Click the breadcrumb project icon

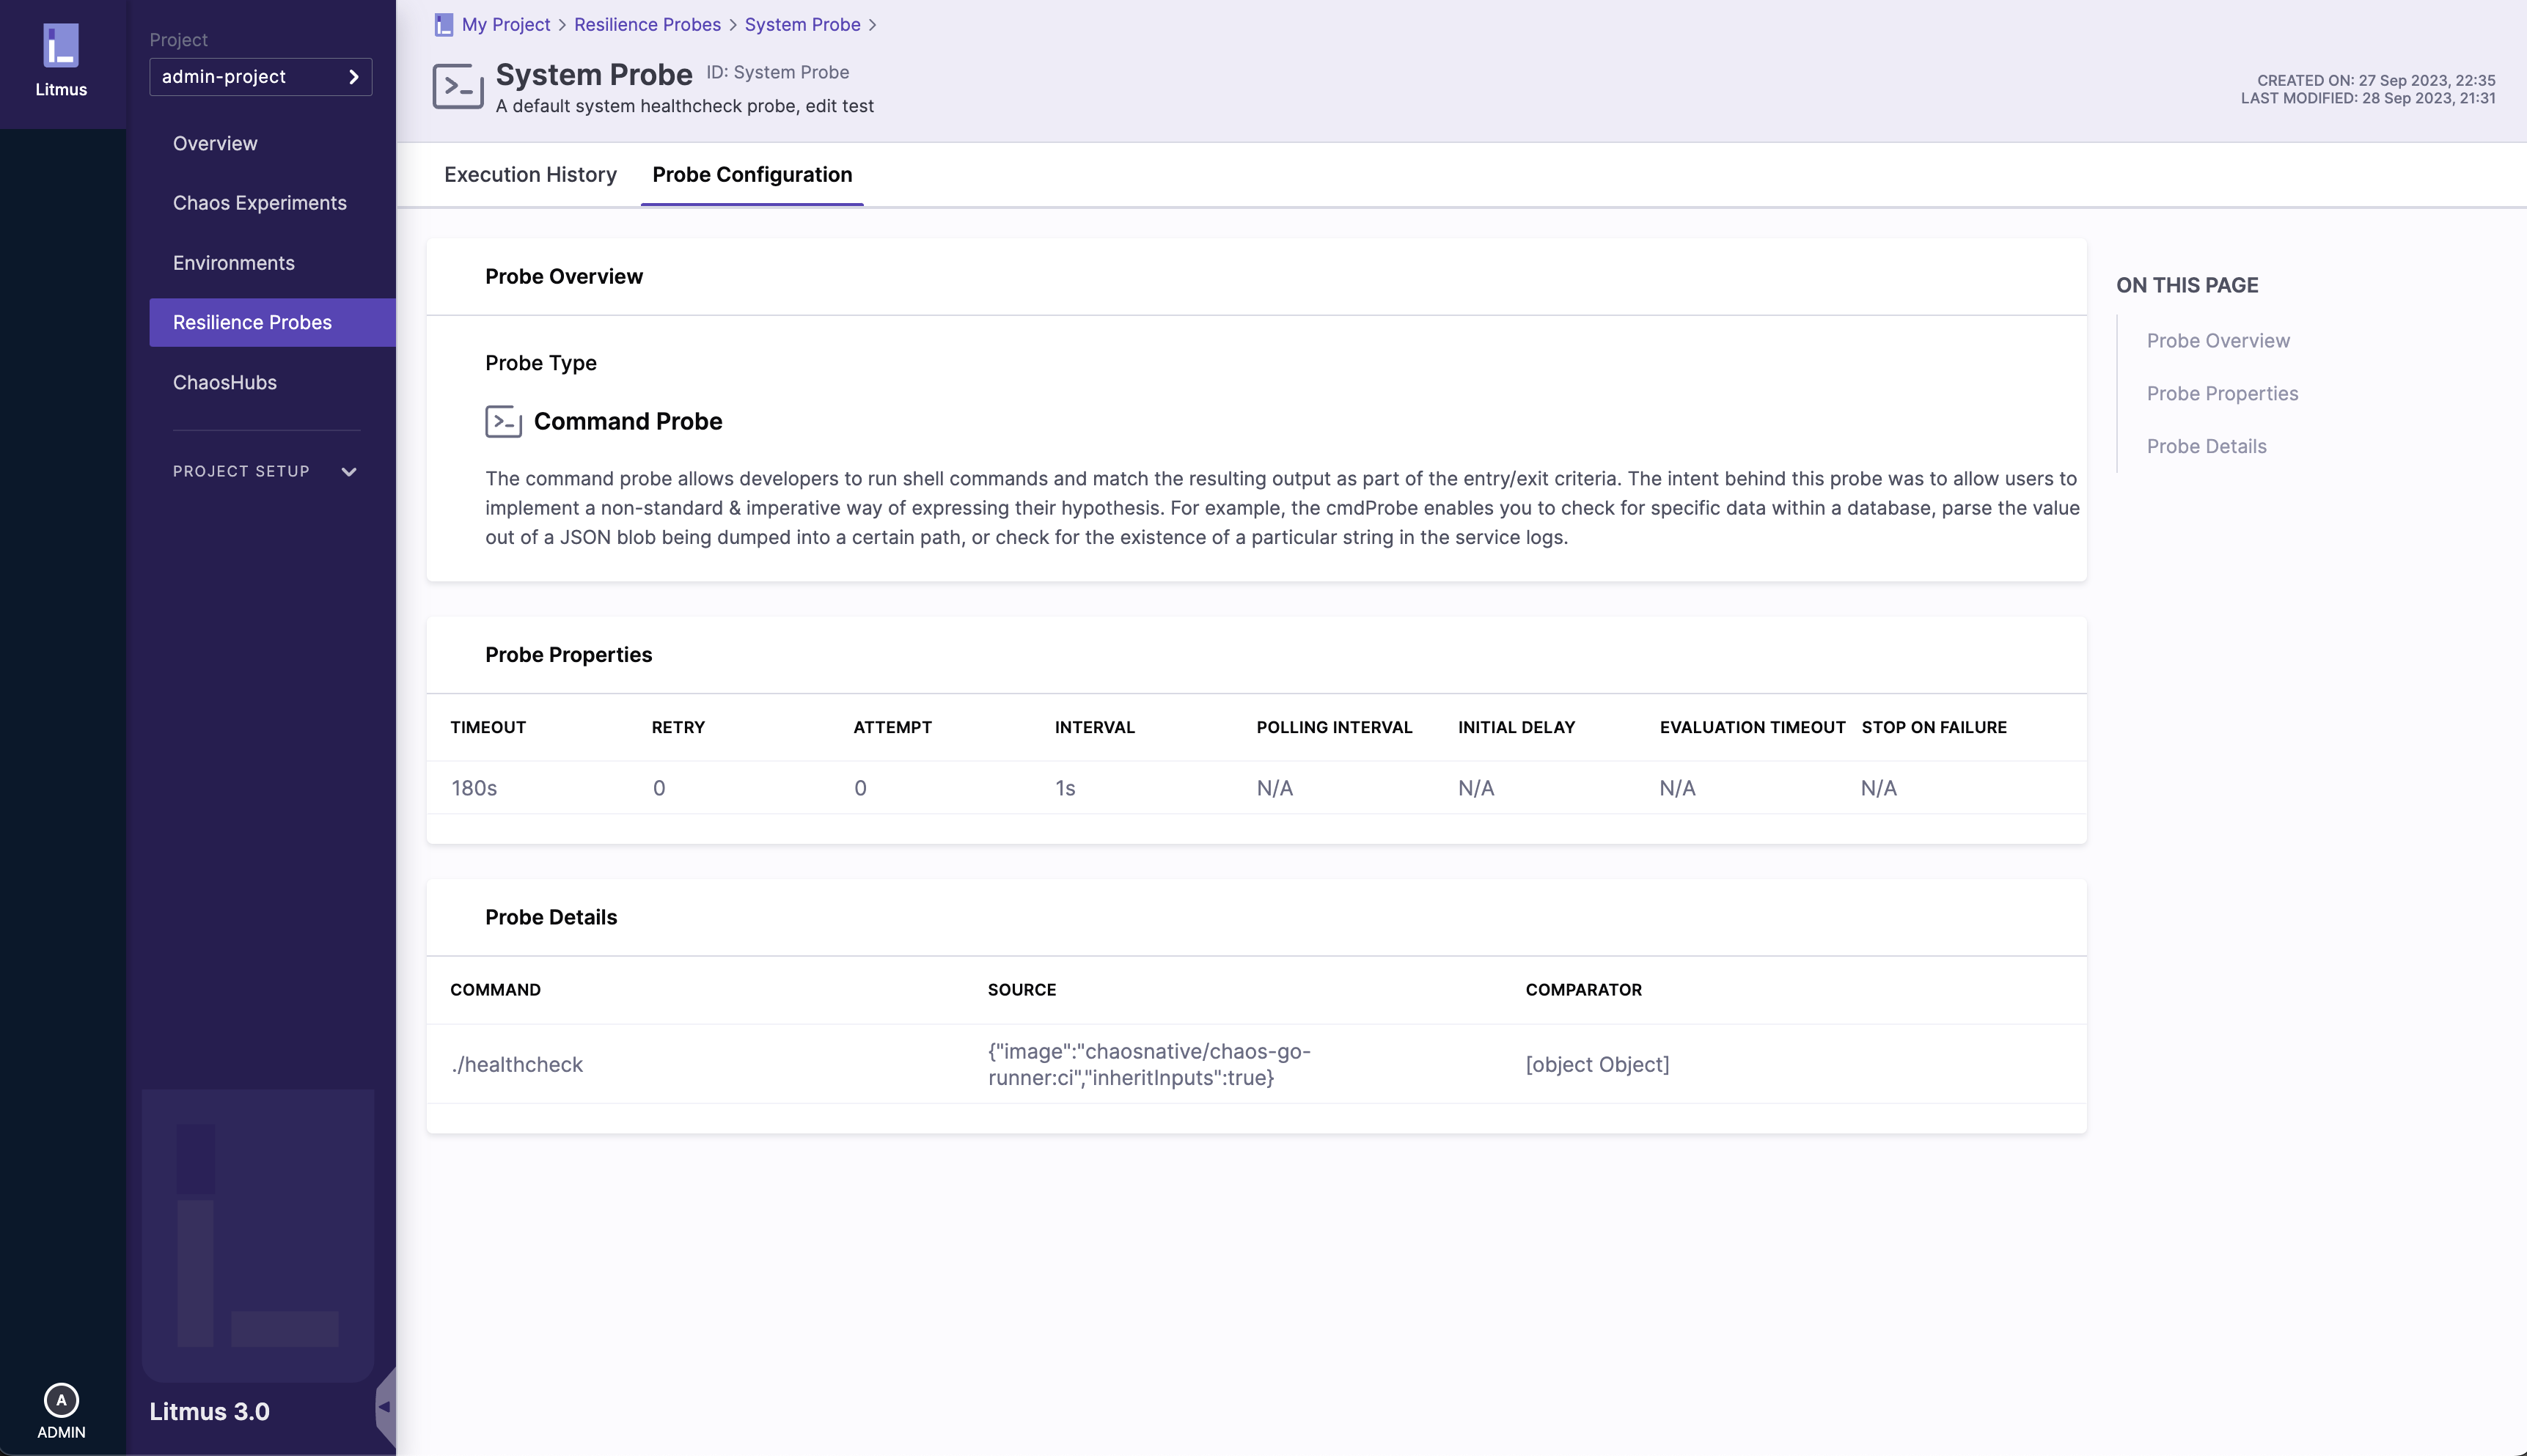tap(444, 25)
